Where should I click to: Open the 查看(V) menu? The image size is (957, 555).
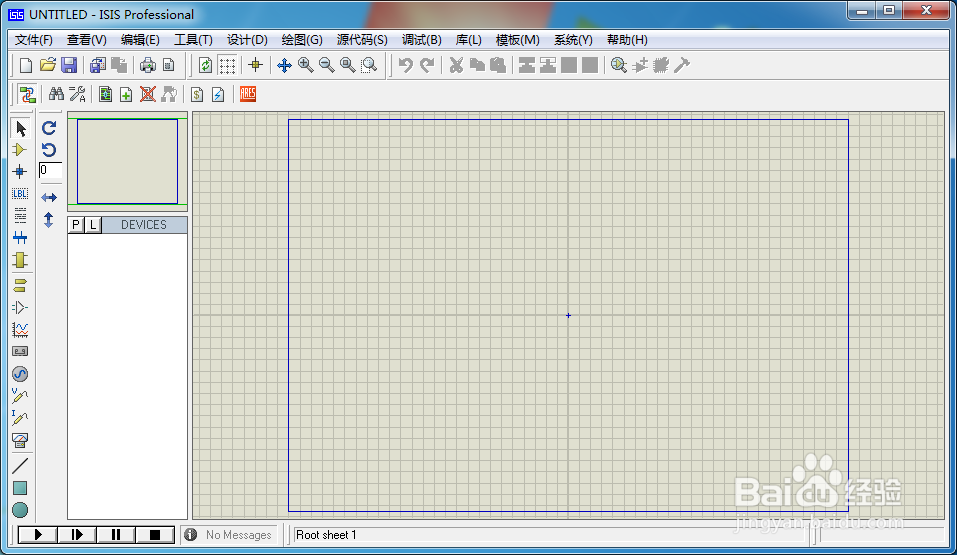coord(87,40)
